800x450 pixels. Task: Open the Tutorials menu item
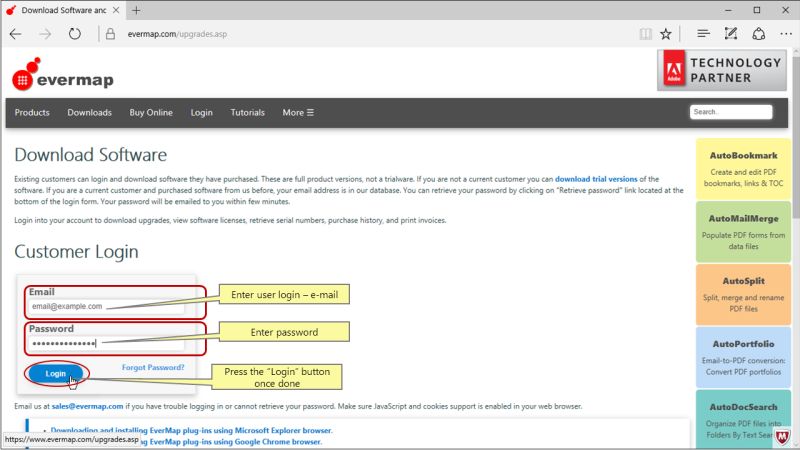[247, 112]
